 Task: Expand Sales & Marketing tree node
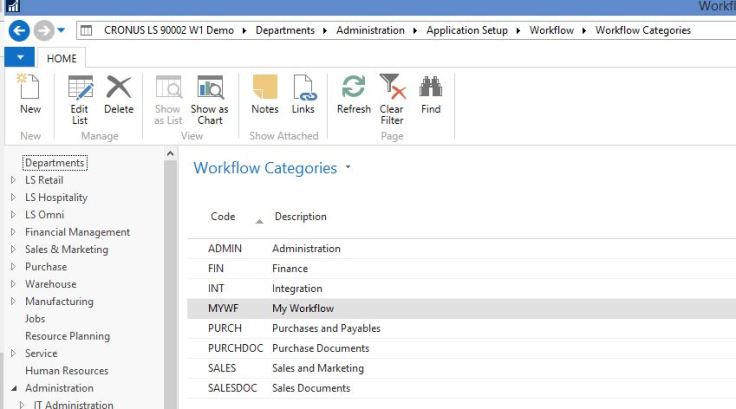[x=13, y=249]
